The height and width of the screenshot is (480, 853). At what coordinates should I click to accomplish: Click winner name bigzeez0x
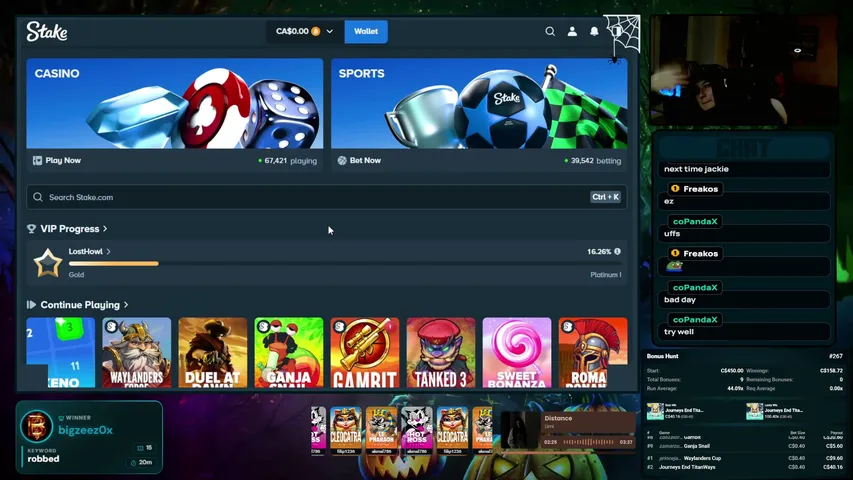[86, 430]
